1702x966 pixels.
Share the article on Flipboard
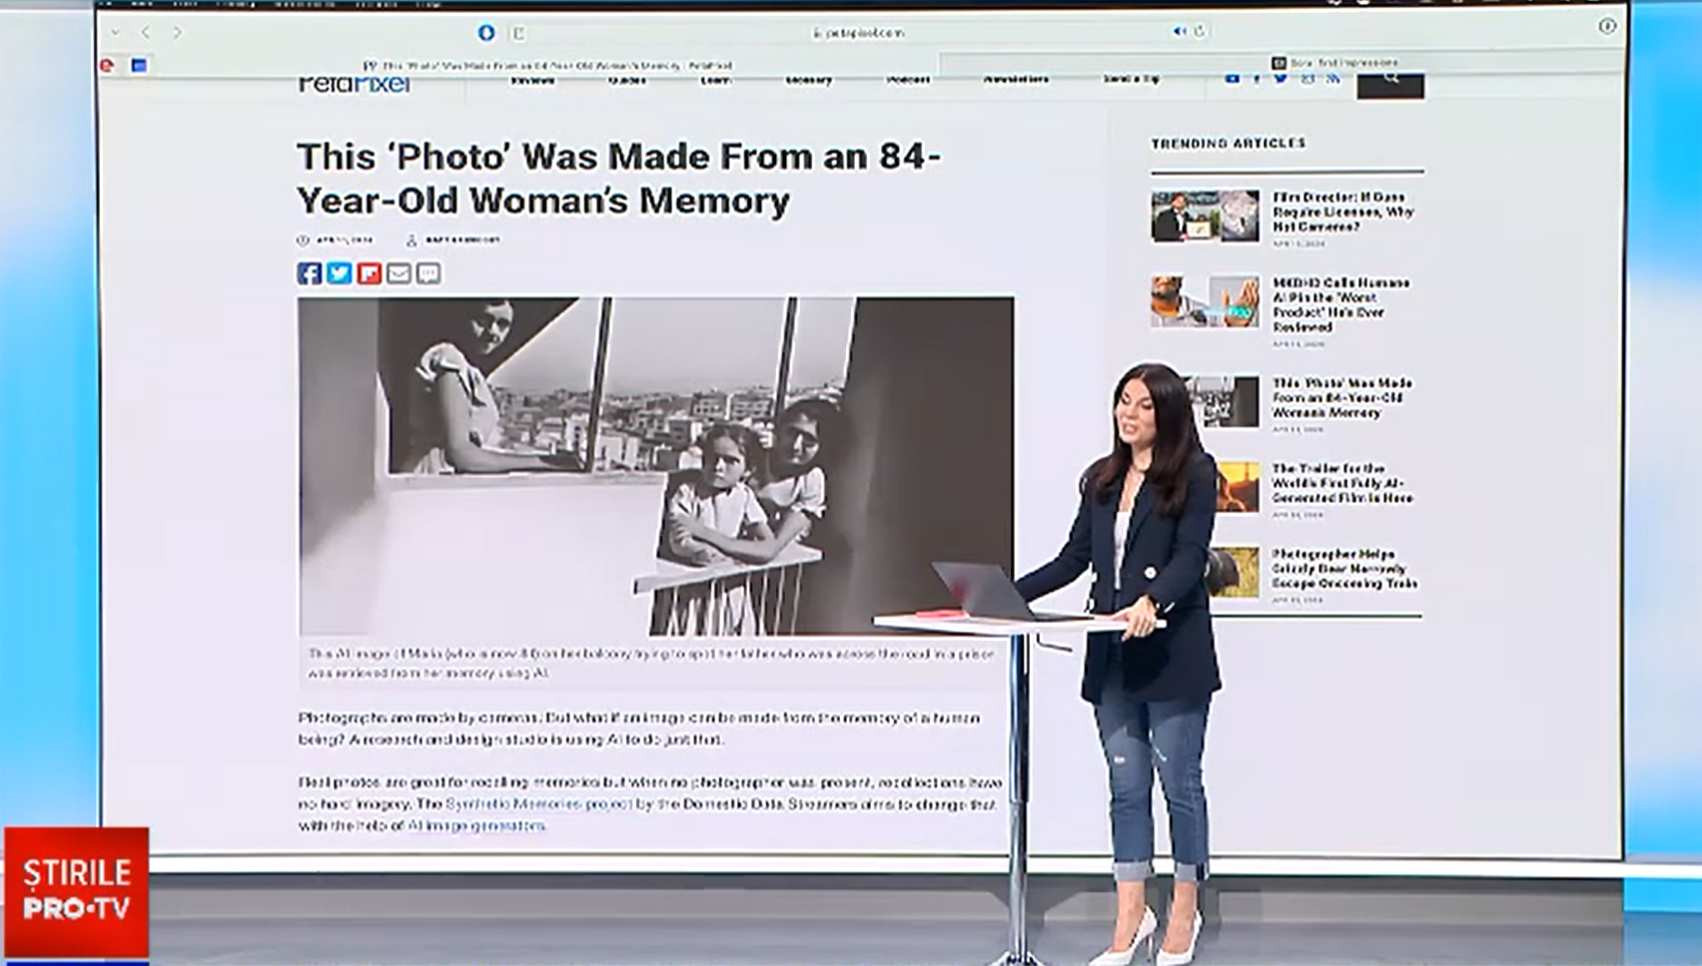[369, 273]
